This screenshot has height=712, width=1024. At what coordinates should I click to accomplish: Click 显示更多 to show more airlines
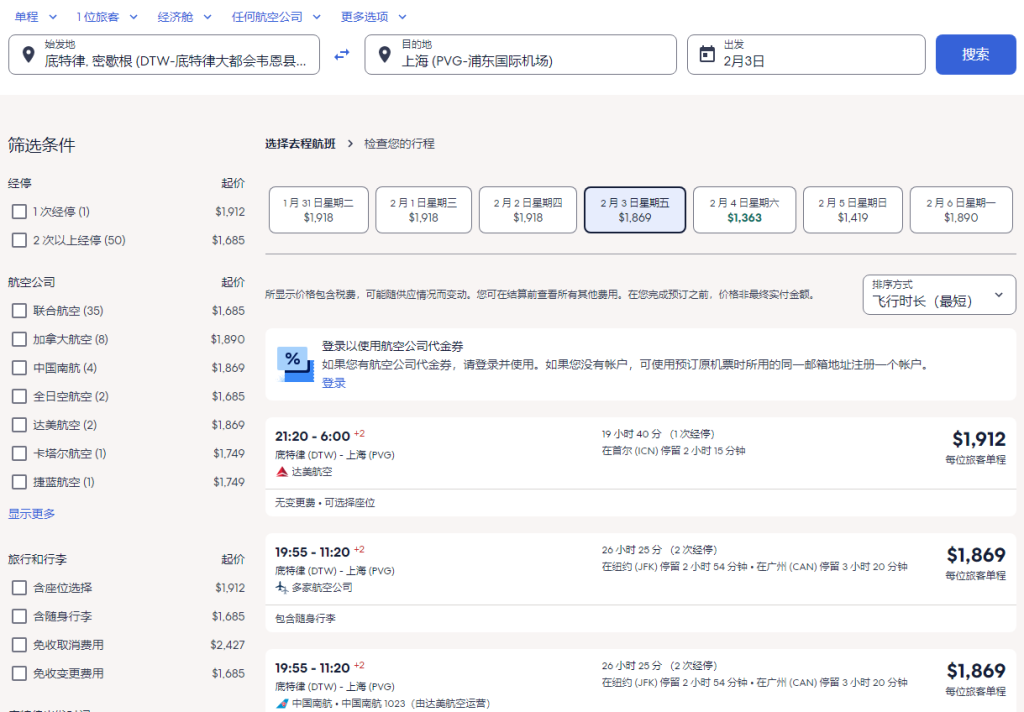coord(32,514)
